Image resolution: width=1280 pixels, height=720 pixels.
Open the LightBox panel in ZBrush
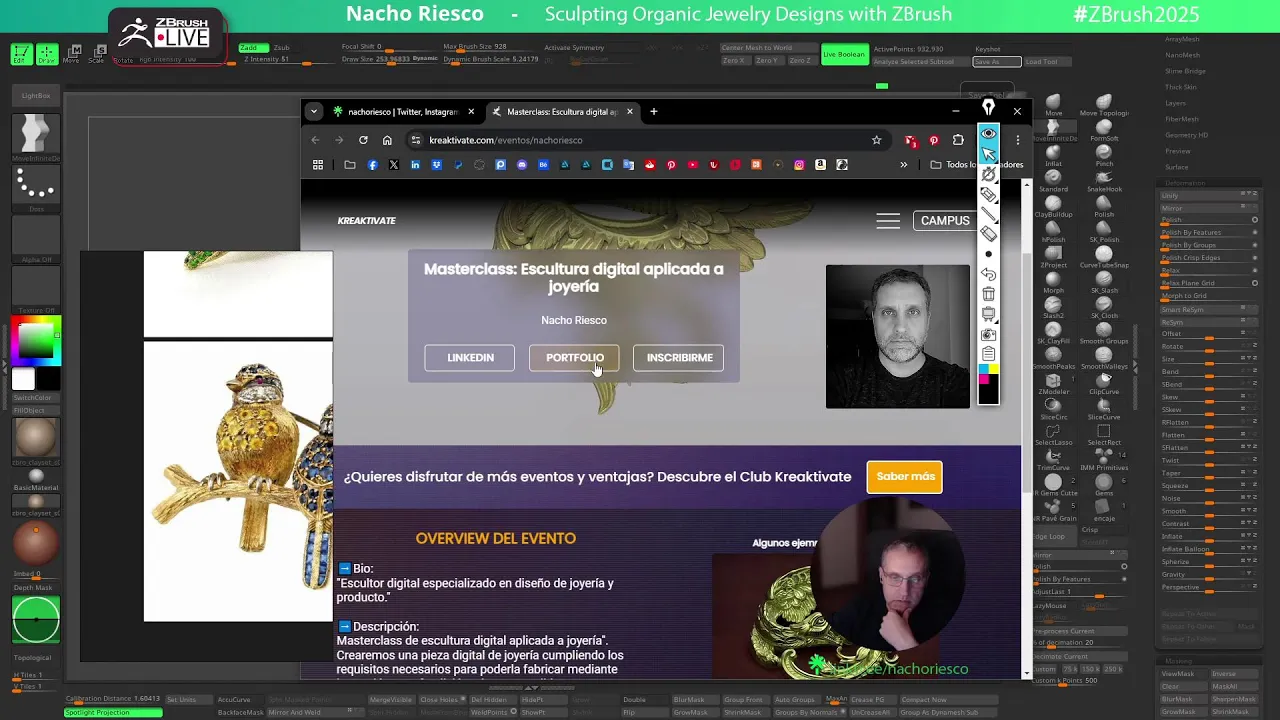coord(36,96)
